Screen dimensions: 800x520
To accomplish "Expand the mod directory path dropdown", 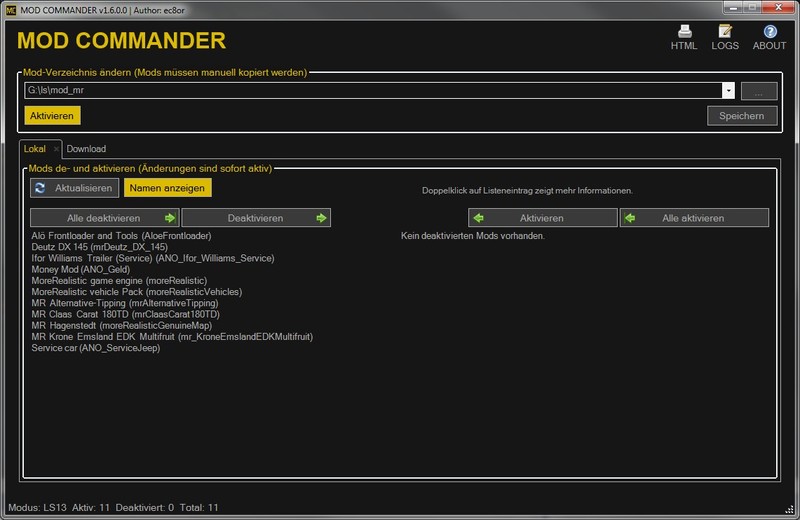I will coord(728,91).
